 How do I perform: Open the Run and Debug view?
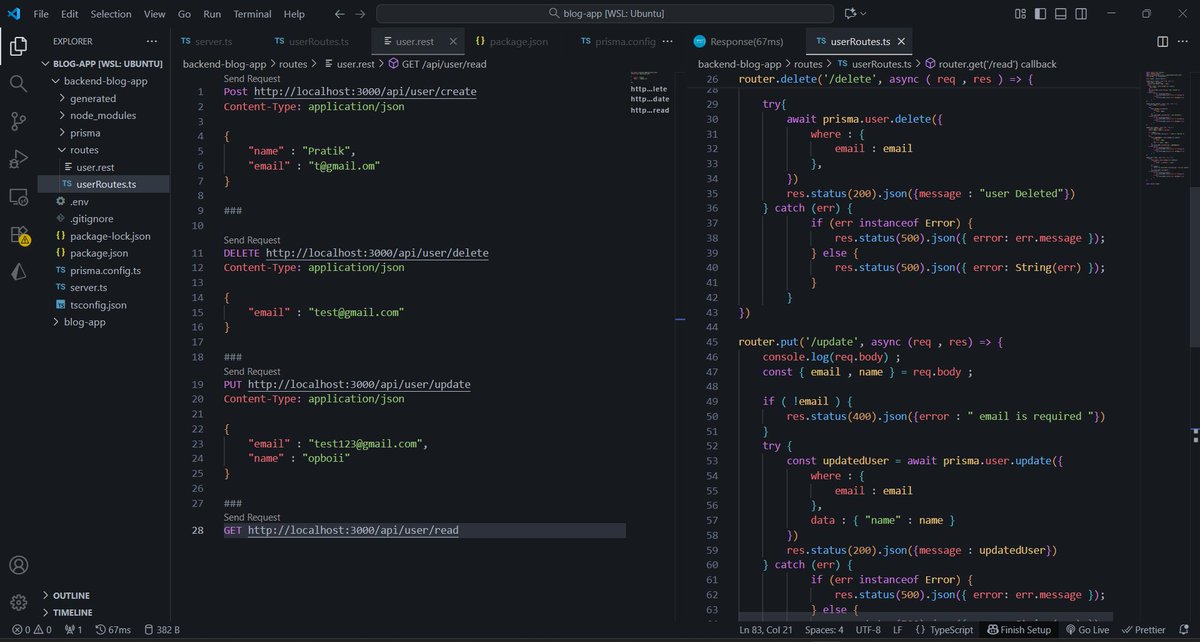click(x=18, y=159)
